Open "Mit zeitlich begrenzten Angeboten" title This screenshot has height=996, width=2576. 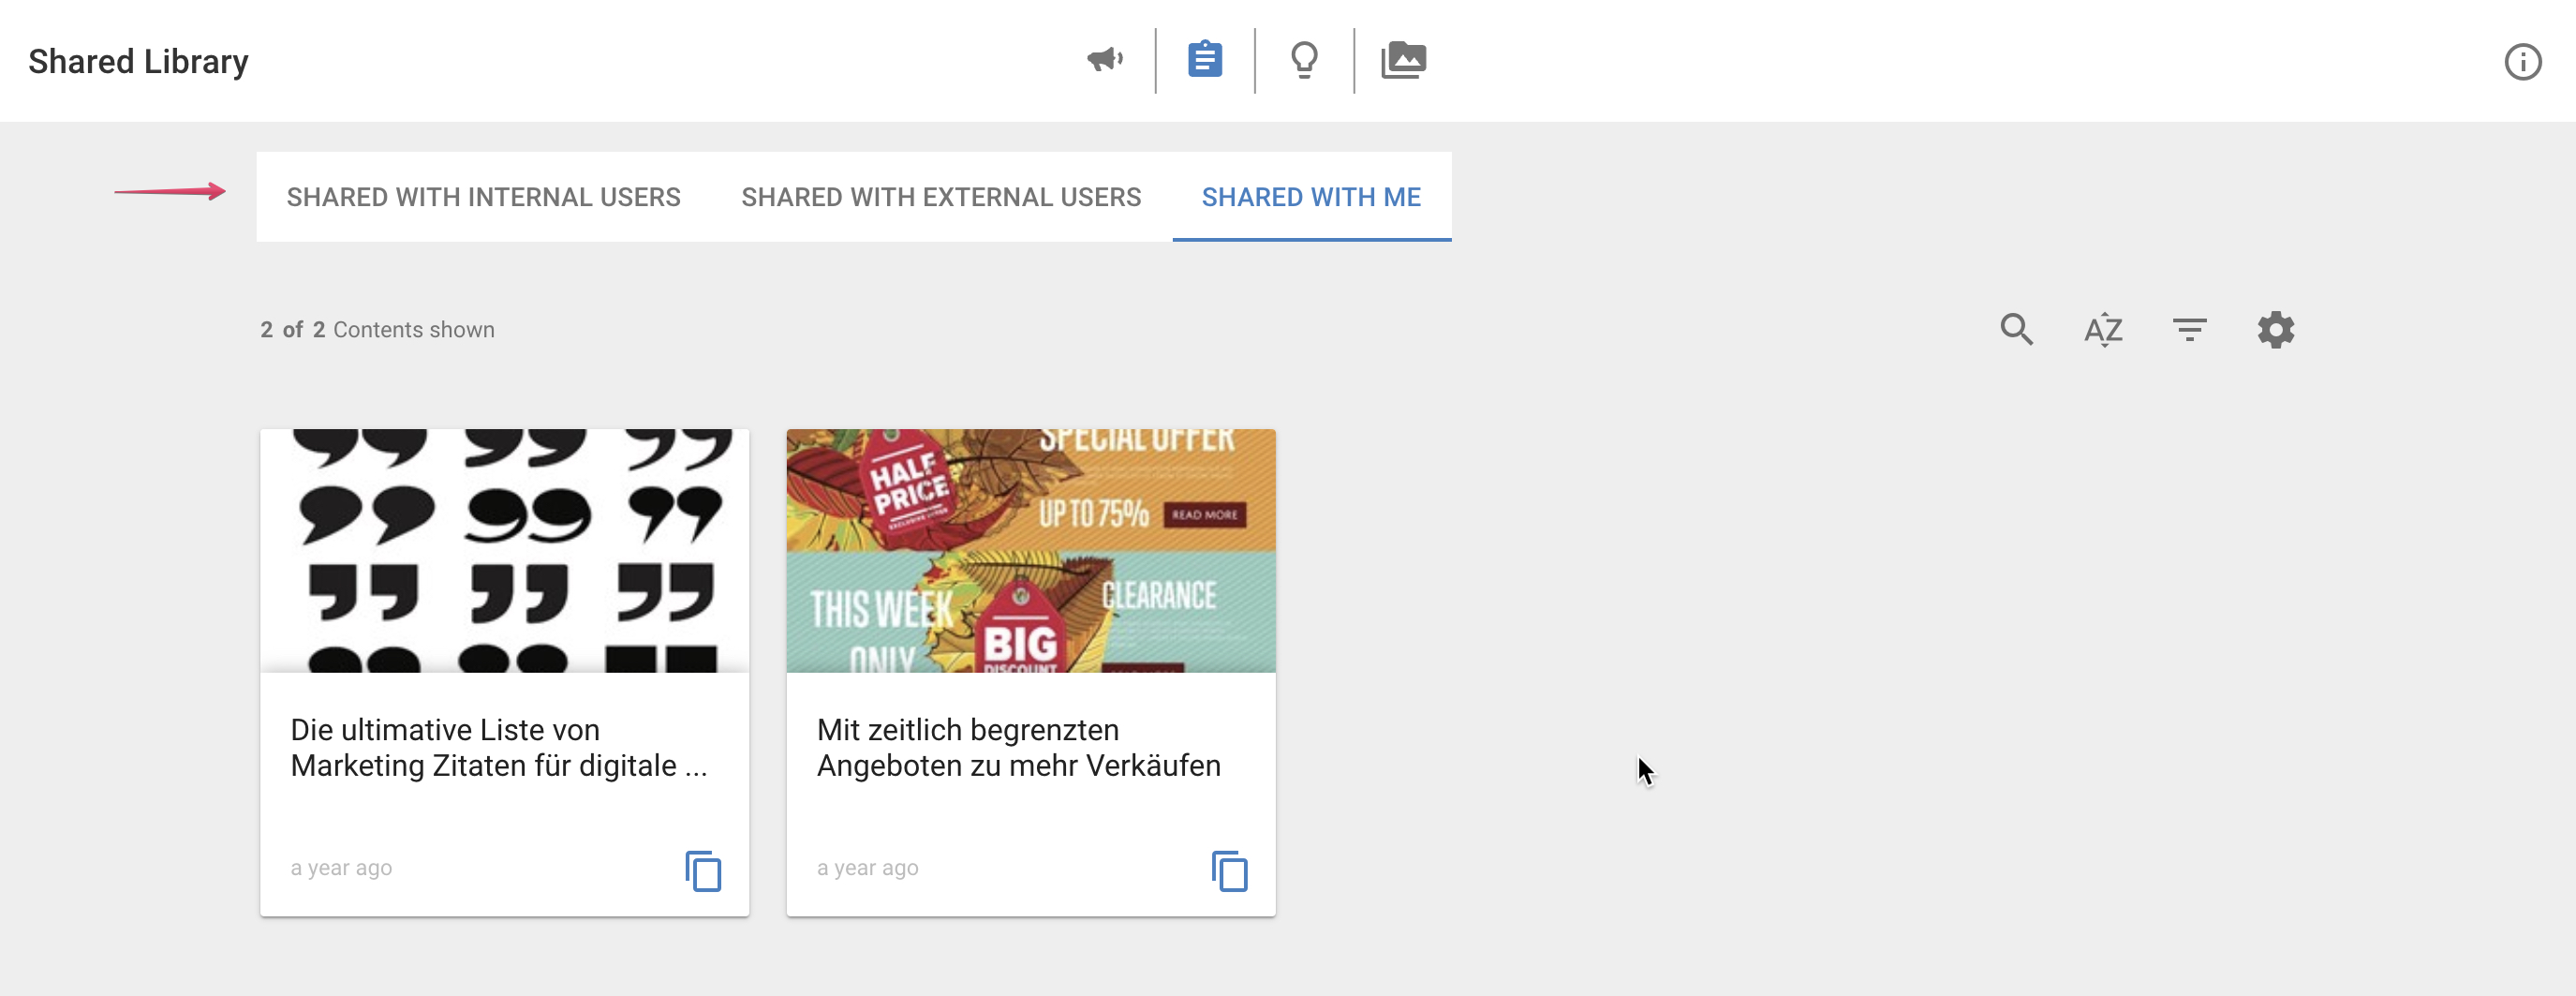click(x=1018, y=747)
